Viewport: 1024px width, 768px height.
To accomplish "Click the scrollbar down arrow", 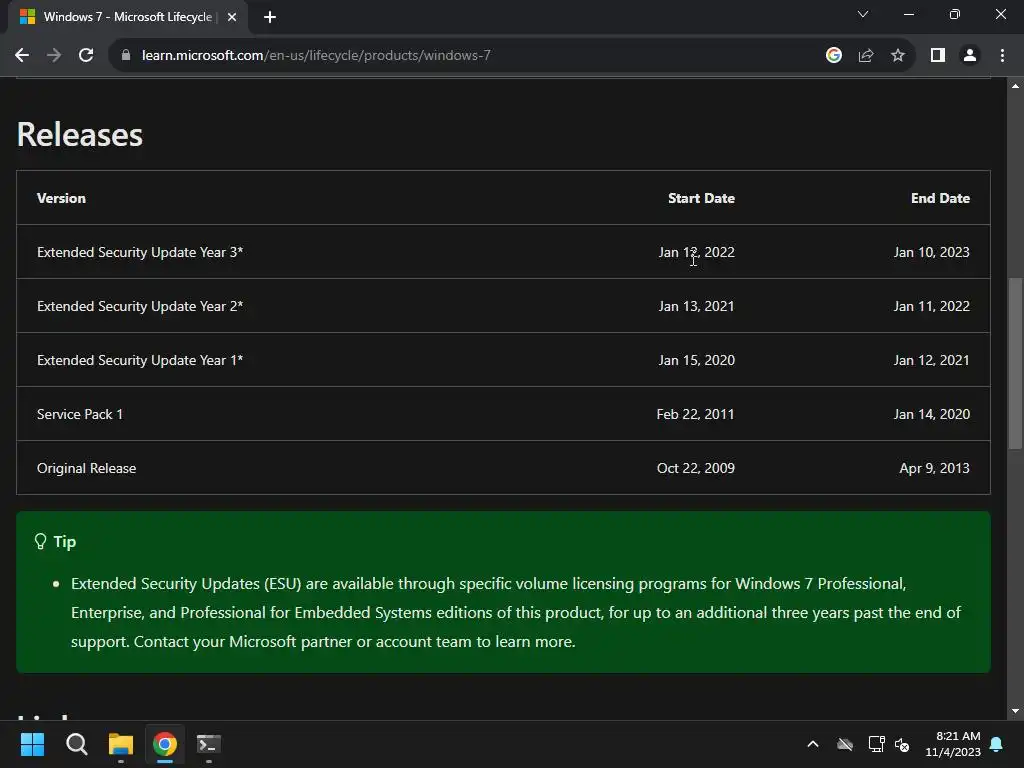I will click(x=1015, y=711).
